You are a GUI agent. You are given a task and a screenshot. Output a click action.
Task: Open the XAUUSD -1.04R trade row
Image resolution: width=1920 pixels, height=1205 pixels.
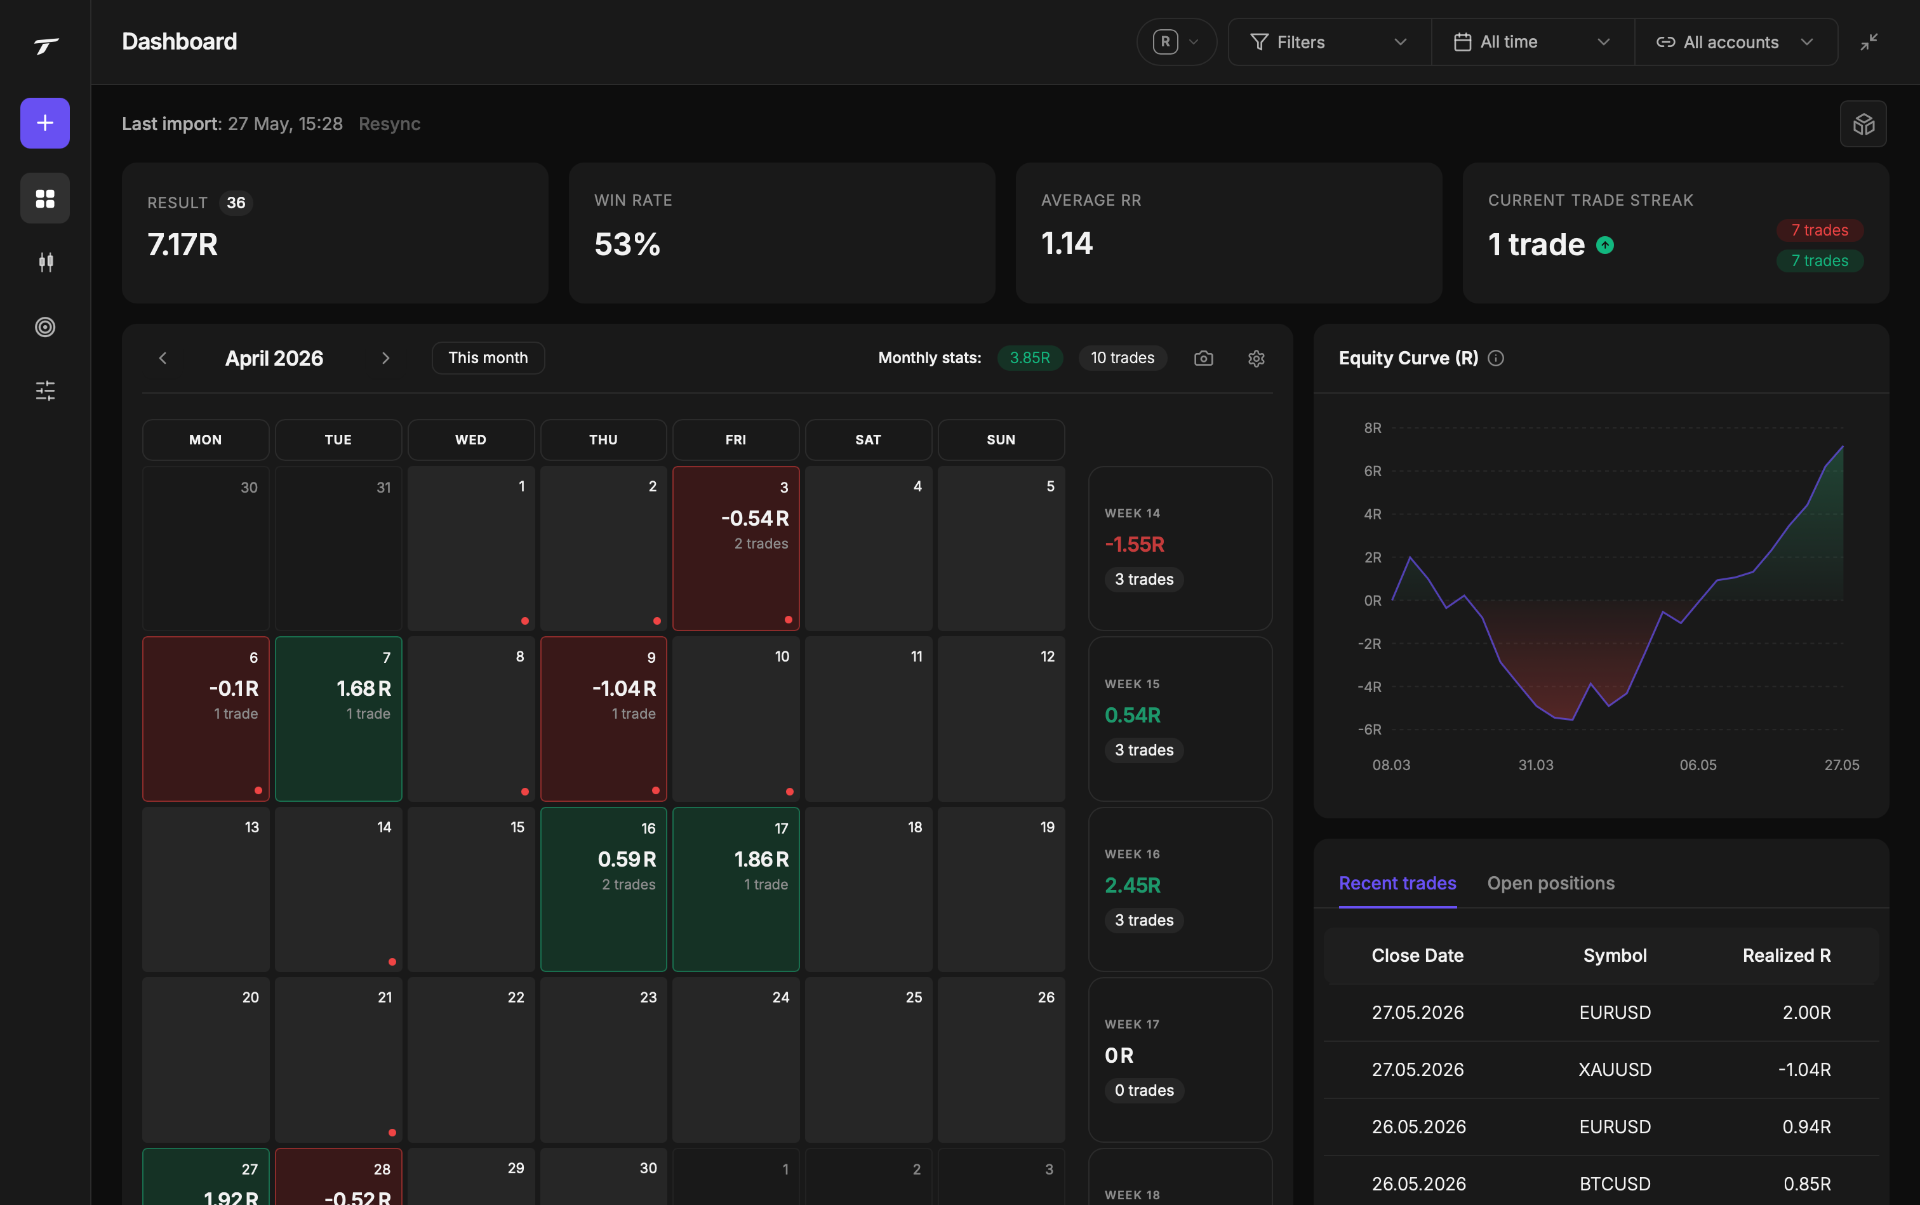click(1601, 1070)
